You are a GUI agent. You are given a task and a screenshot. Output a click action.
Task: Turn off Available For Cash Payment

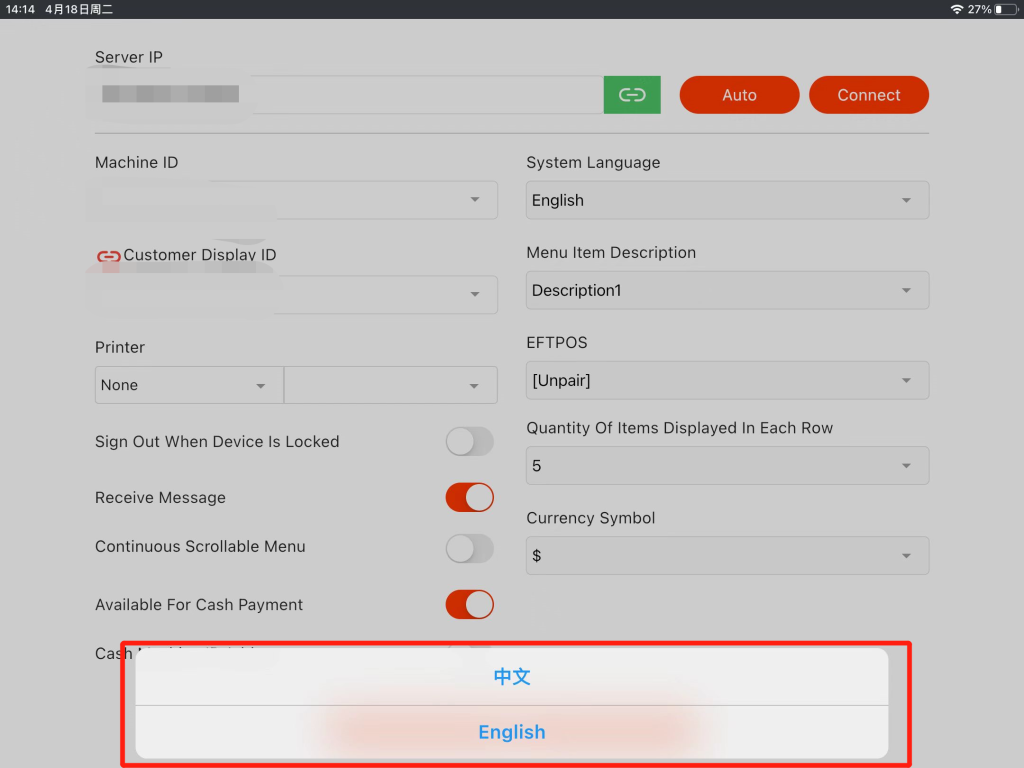pyautogui.click(x=469, y=605)
